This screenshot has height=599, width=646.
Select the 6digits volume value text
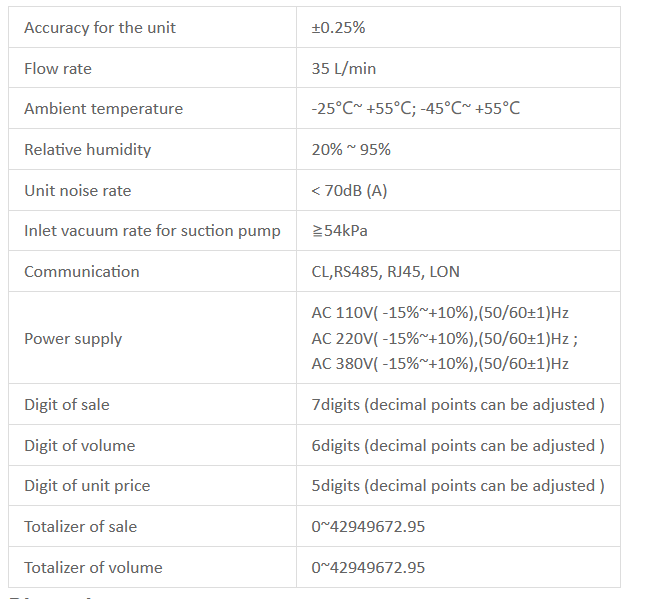458,446
